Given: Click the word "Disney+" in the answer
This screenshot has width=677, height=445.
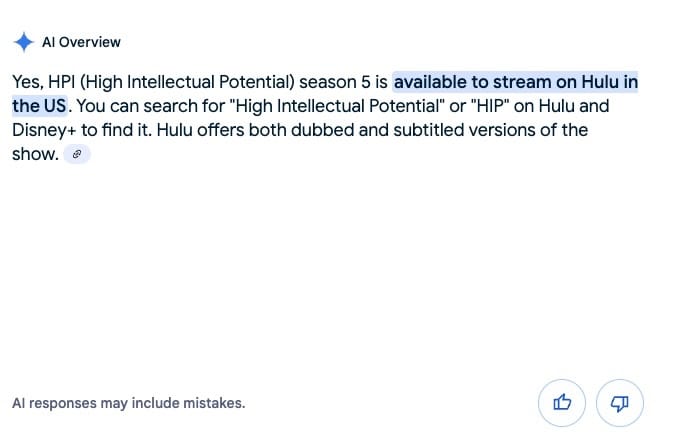Looking at the screenshot, I should point(44,130).
